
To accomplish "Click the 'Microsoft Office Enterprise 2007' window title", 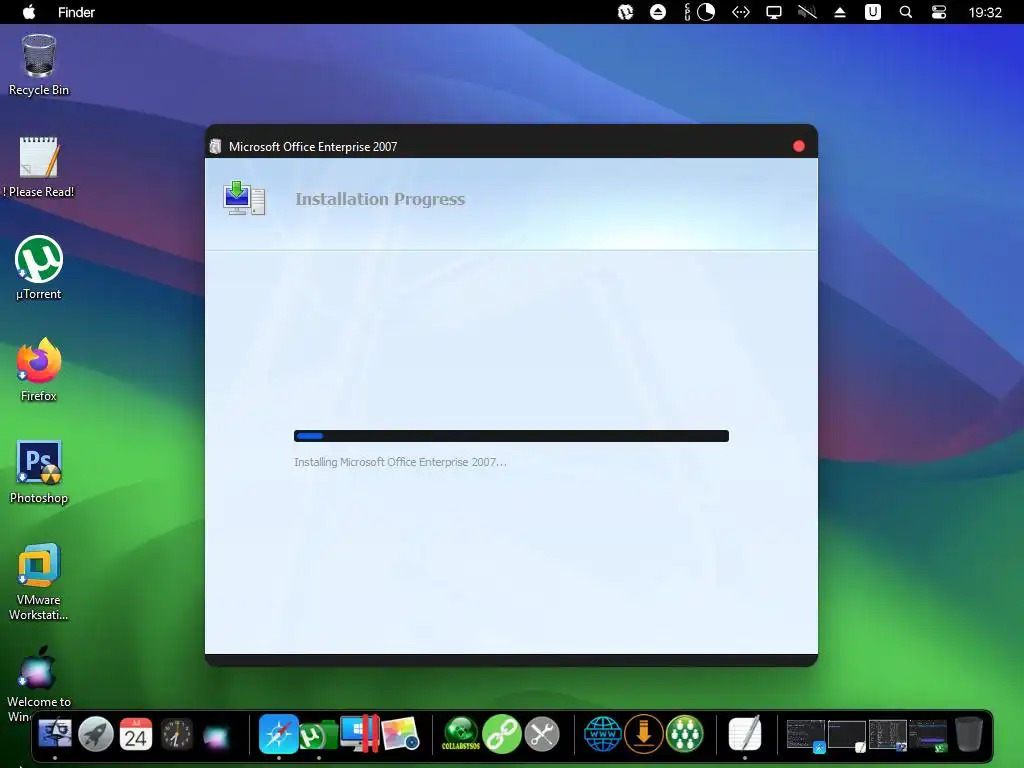I will pos(313,147).
